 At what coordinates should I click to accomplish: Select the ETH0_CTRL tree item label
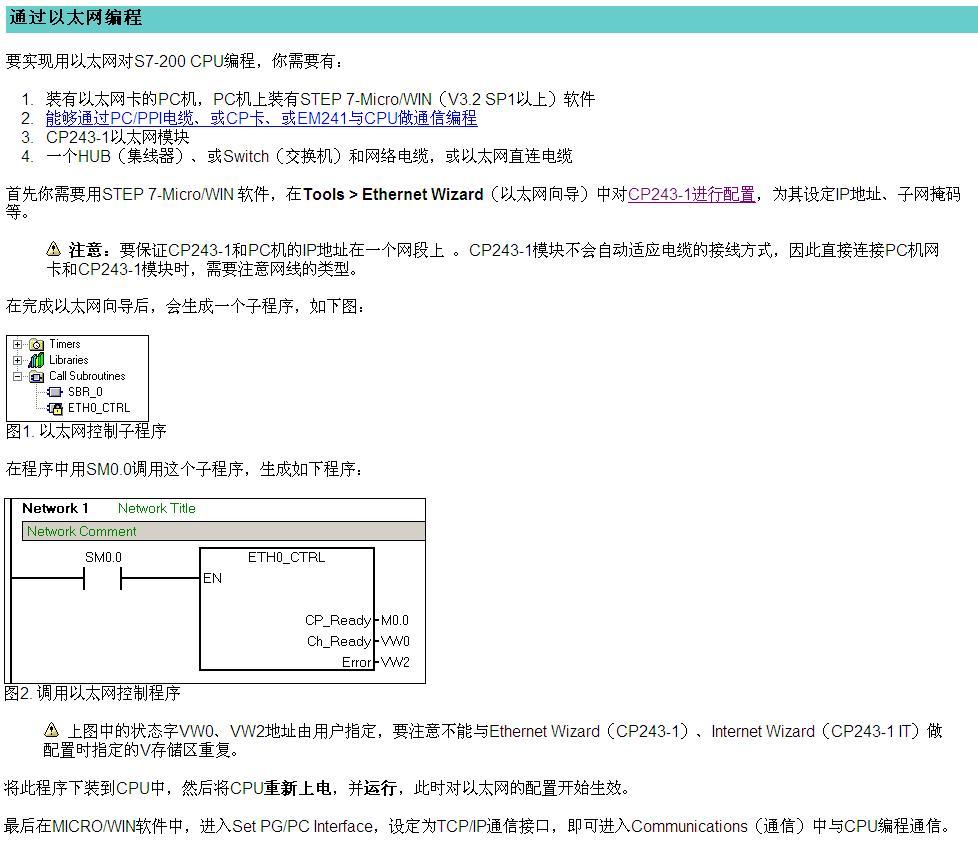[98, 408]
